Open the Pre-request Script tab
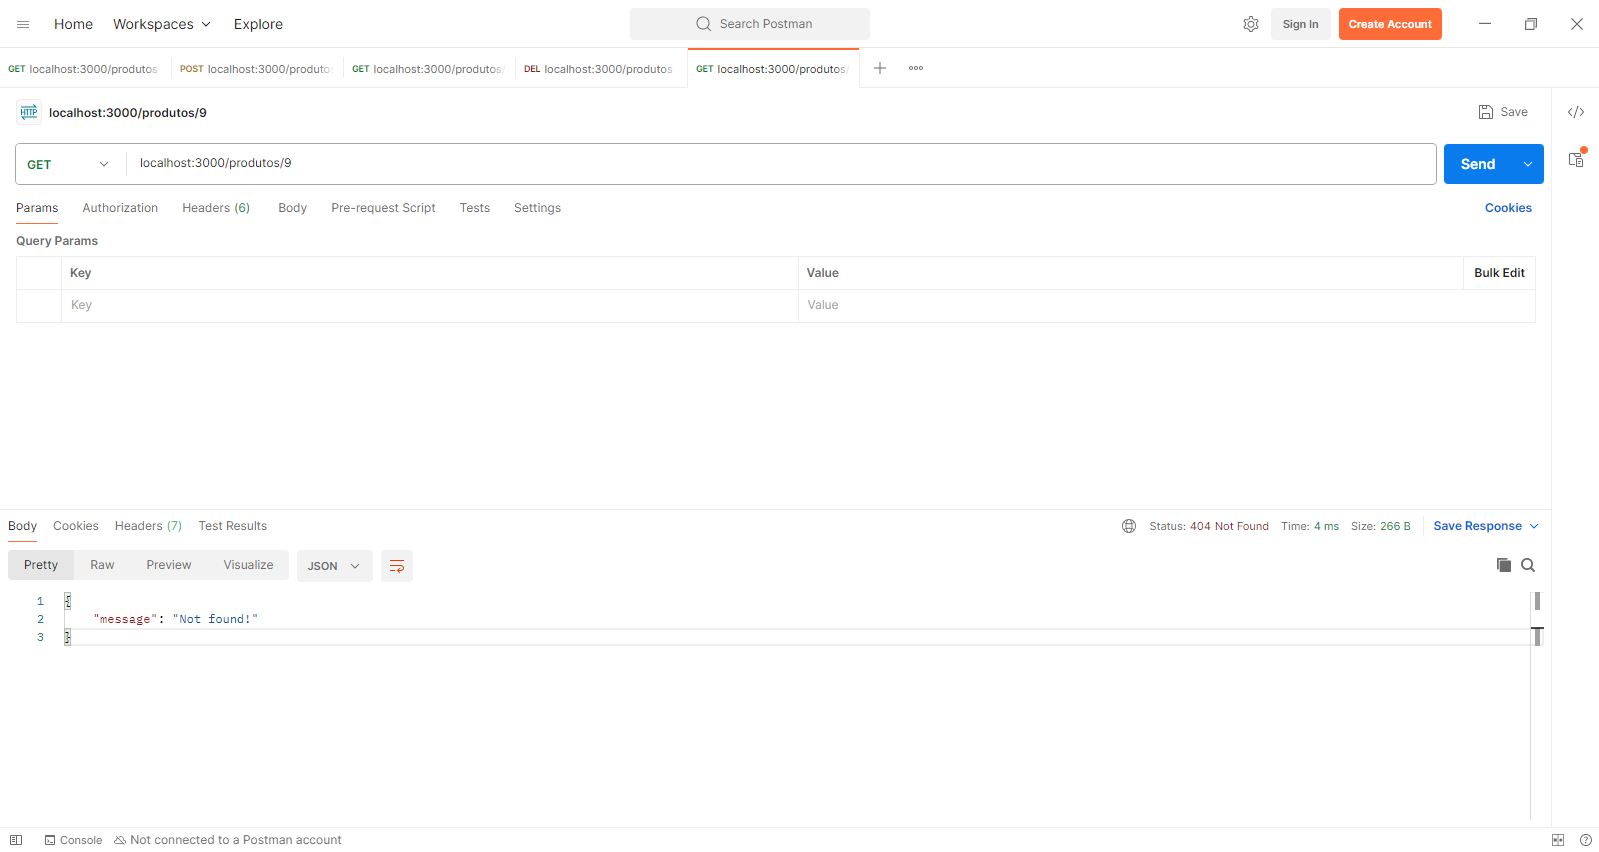1599x852 pixels. [x=383, y=208]
